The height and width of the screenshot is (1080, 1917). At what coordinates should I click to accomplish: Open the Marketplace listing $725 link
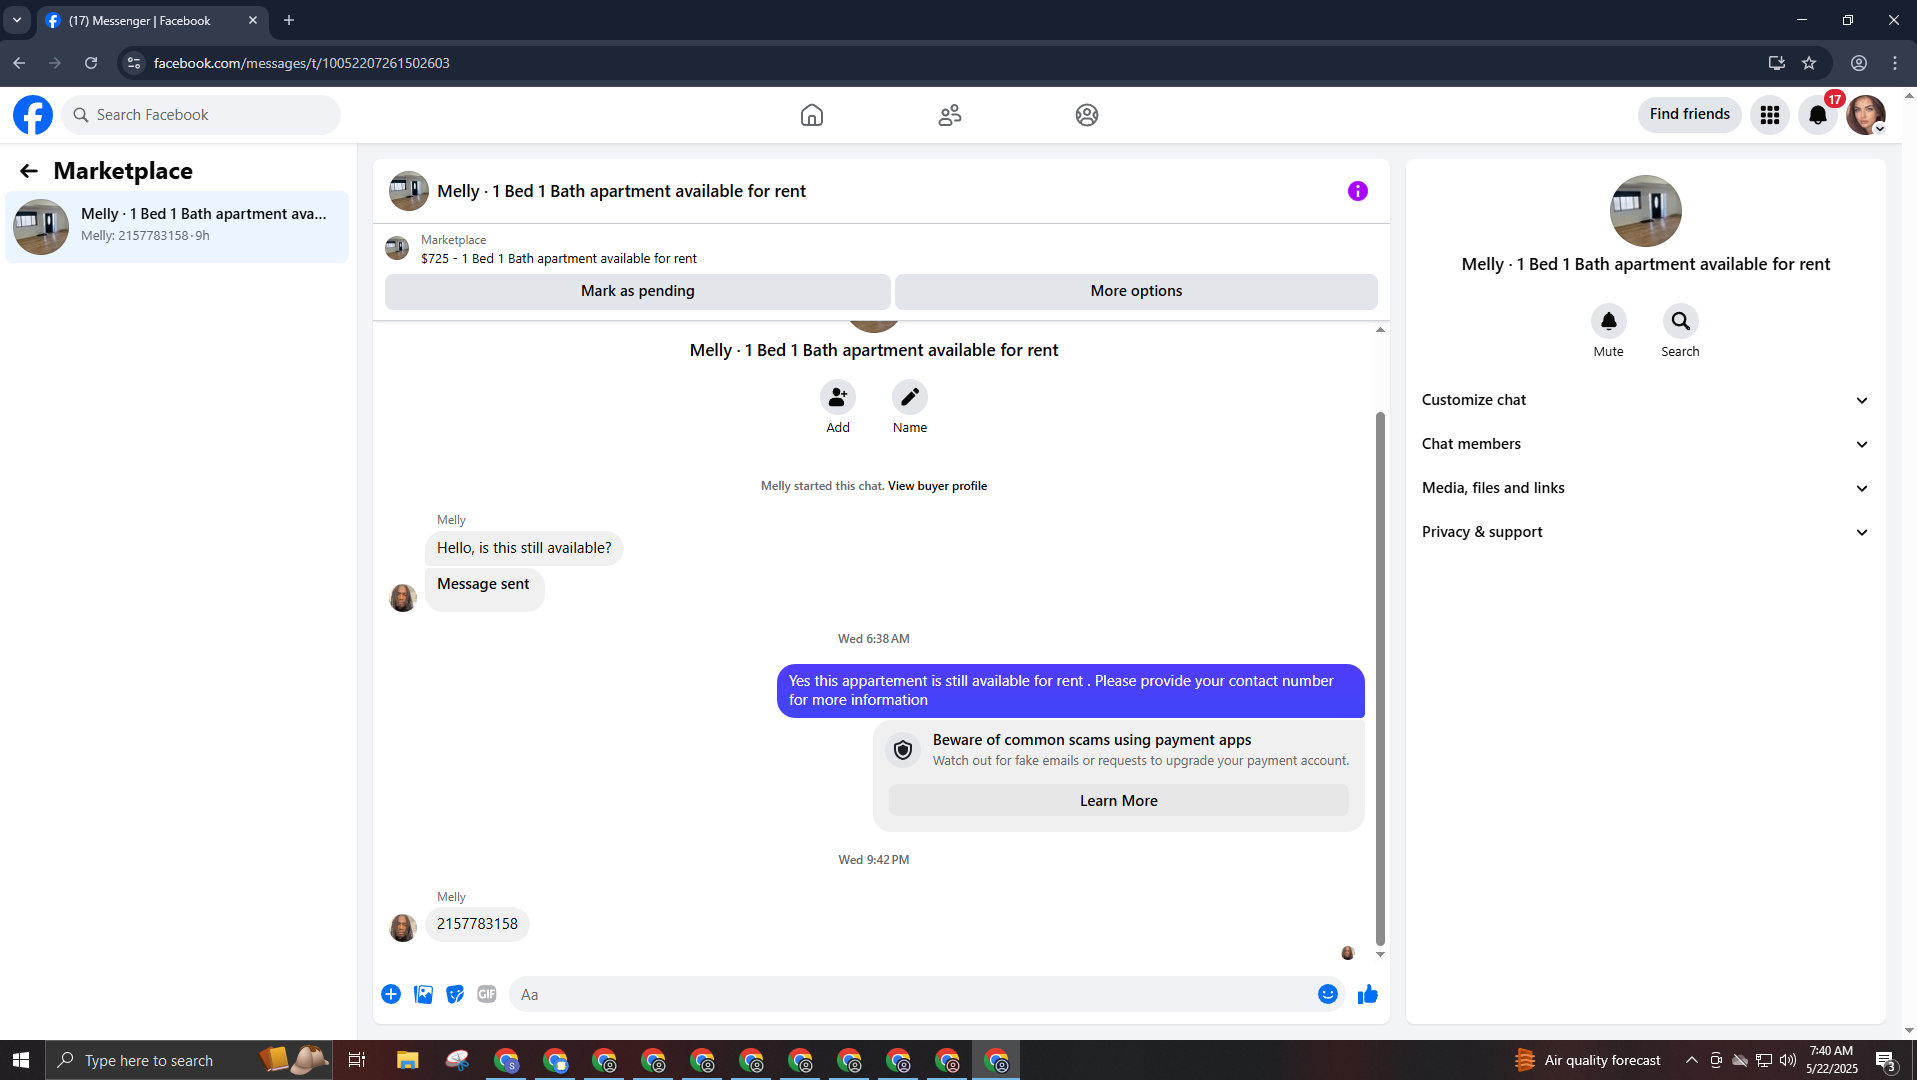click(559, 259)
